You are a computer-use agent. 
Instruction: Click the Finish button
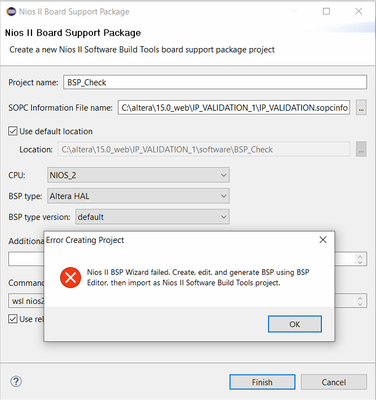pyautogui.click(x=262, y=382)
